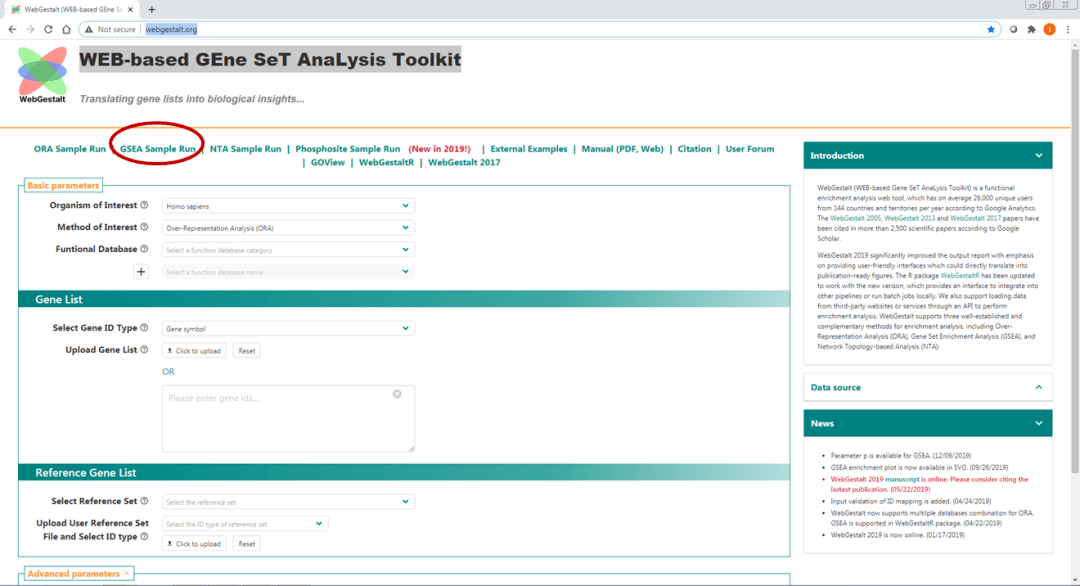Click help icon beside Organism of Interest
The height and width of the screenshot is (586, 1080).
pyautogui.click(x=144, y=205)
